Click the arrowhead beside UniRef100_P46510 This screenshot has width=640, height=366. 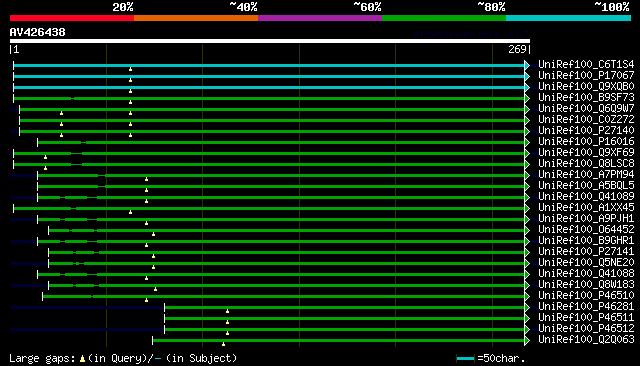click(x=527, y=296)
